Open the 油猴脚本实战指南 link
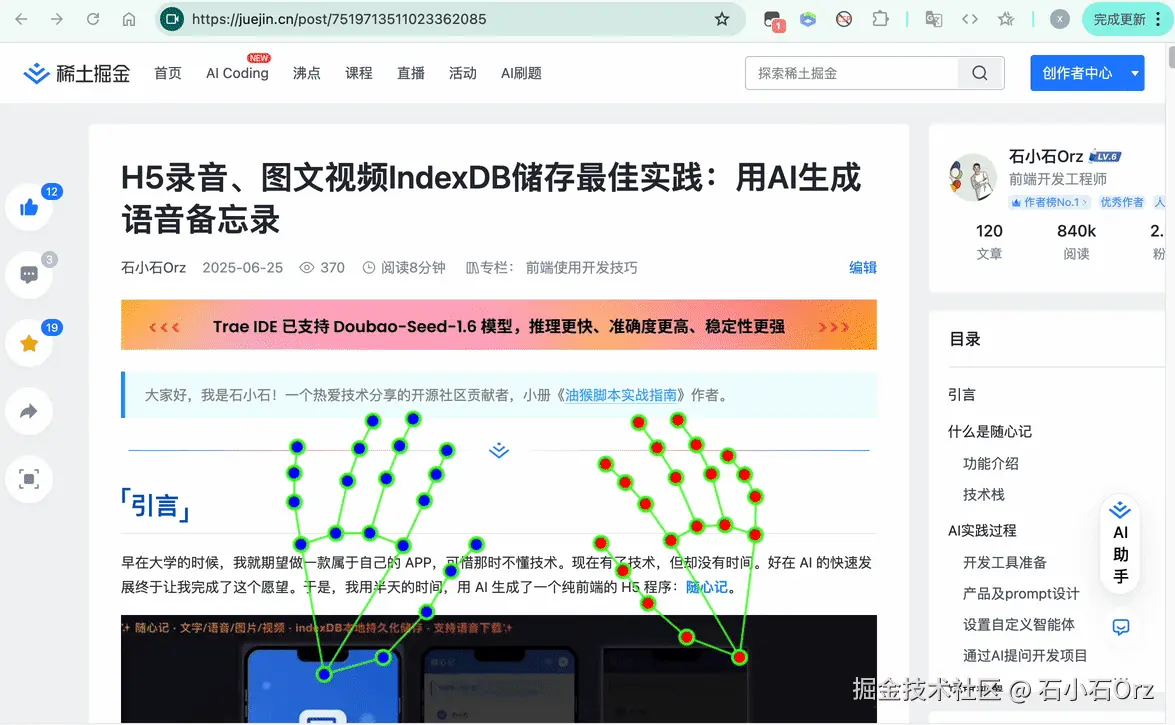The image size is (1175, 725). coord(620,395)
